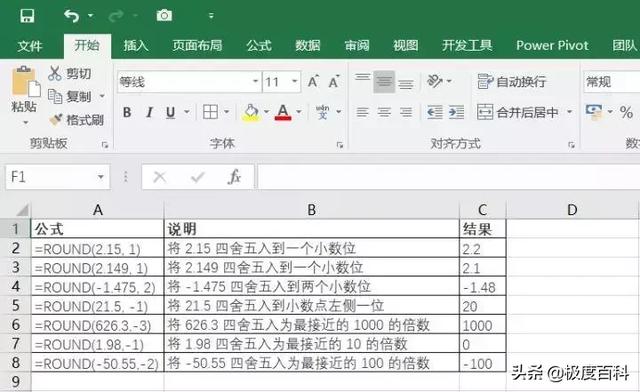Open the 页面布局 tab
640x392 pixels.
(197, 45)
